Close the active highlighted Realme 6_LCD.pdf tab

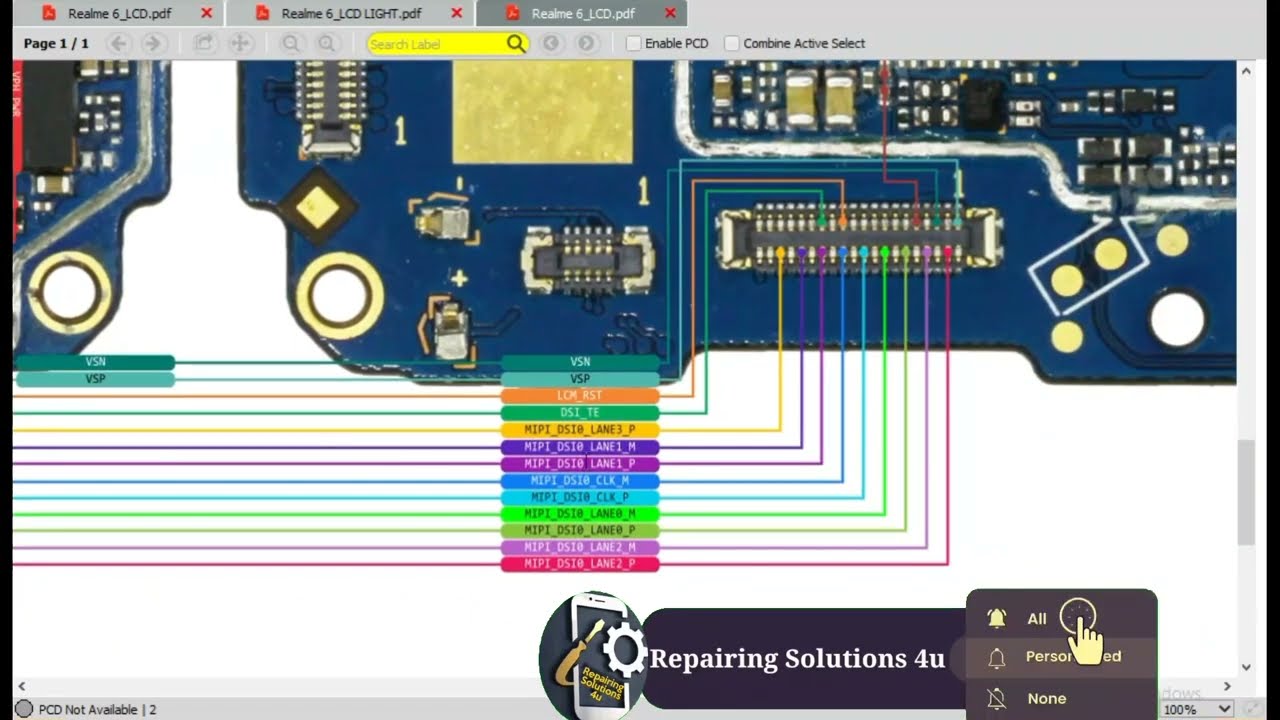pos(670,13)
